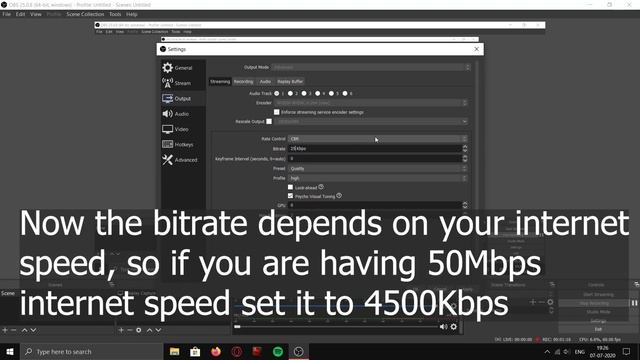Open the Encoder dropdown

(x=371, y=103)
